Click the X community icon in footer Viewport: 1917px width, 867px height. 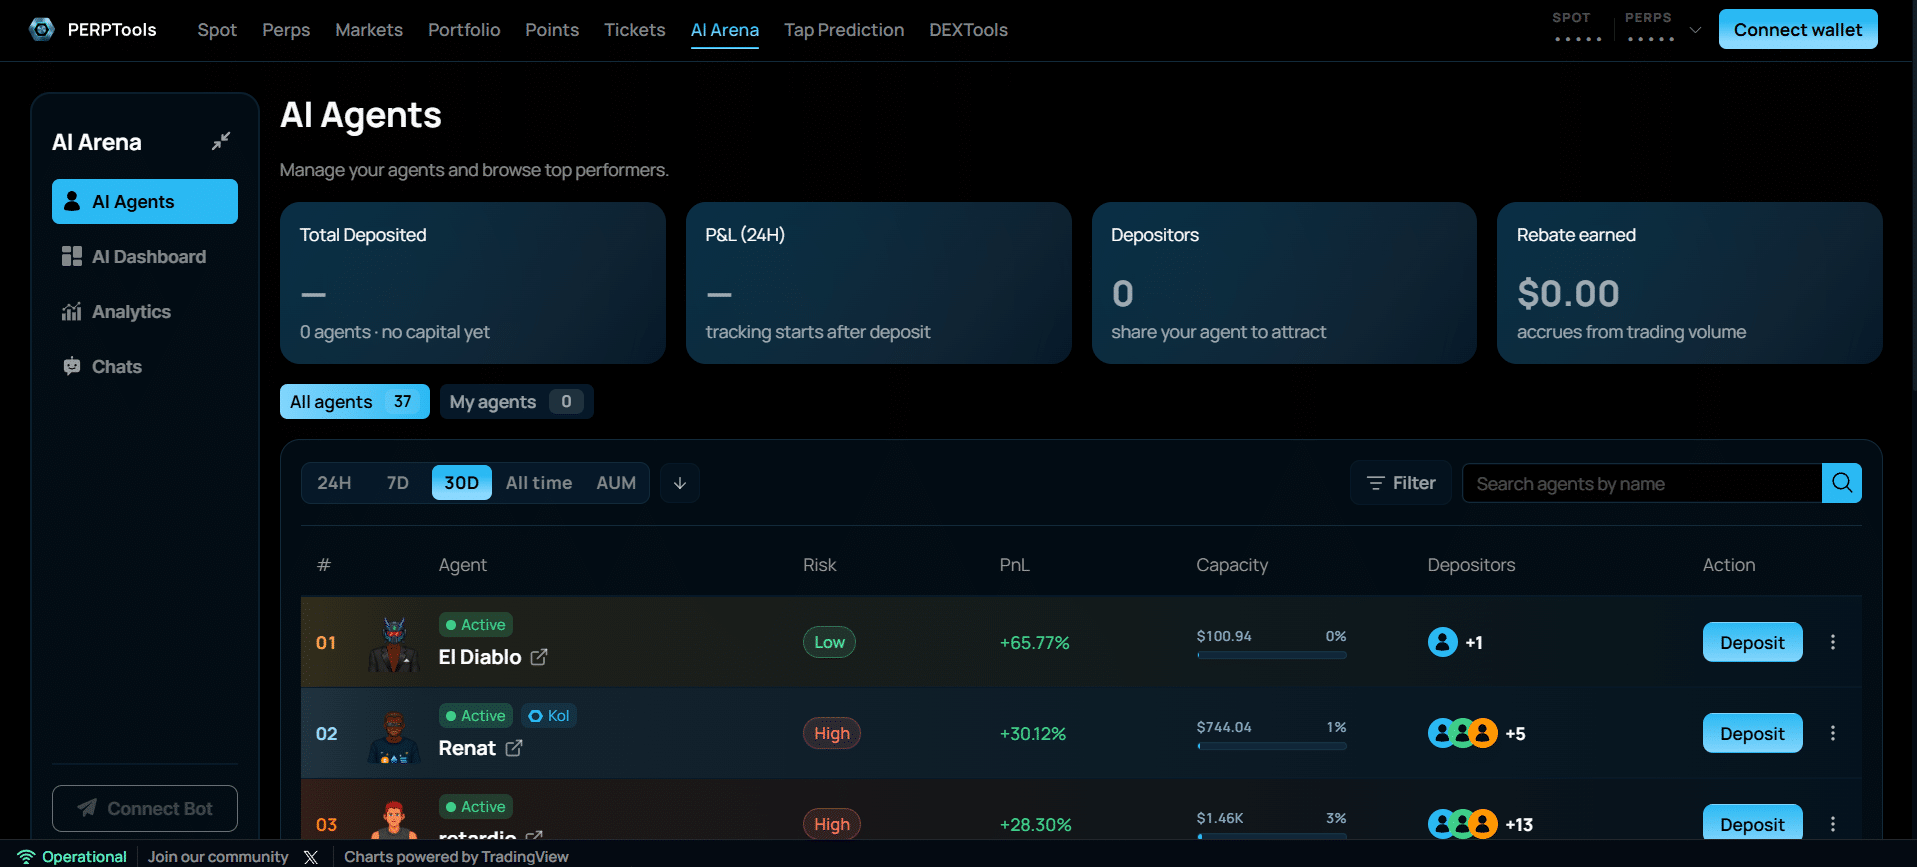(x=311, y=857)
